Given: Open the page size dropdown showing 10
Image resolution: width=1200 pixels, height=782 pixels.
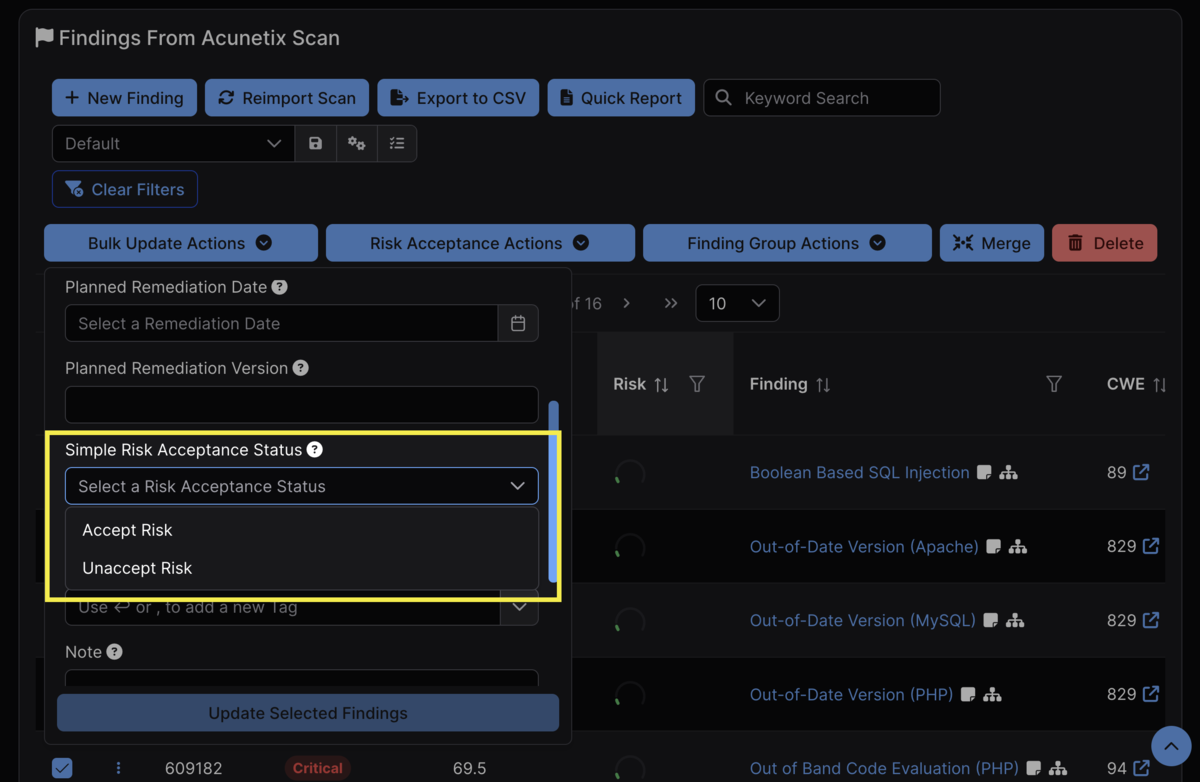Looking at the screenshot, I should [x=737, y=303].
